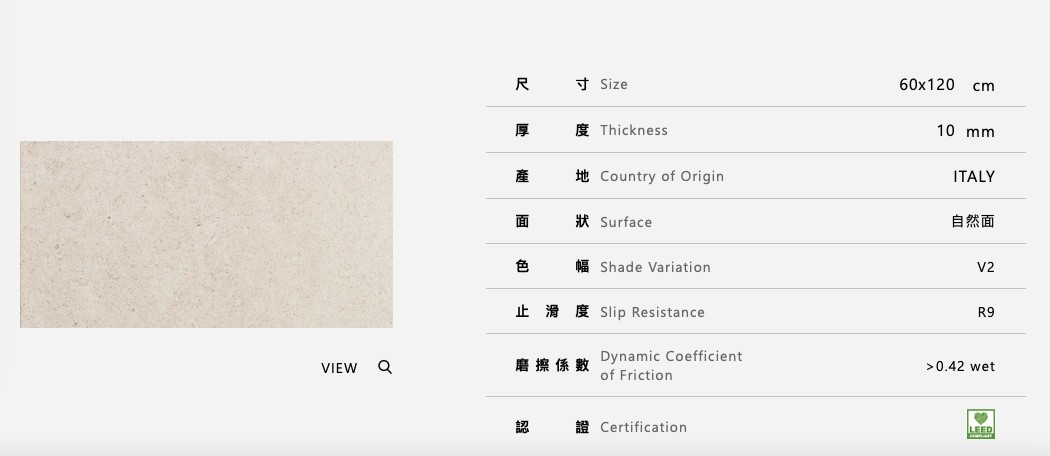Click the ITALY origin value
This screenshot has height=456, width=1050.
pos(973,176)
